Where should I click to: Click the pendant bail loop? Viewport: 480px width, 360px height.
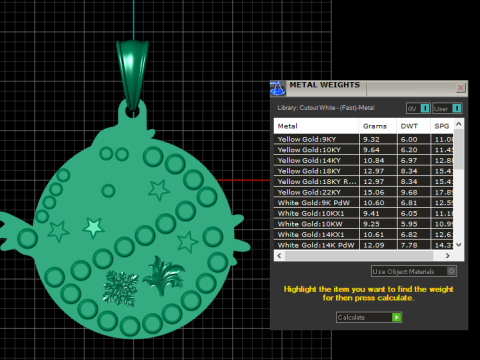coord(132,75)
